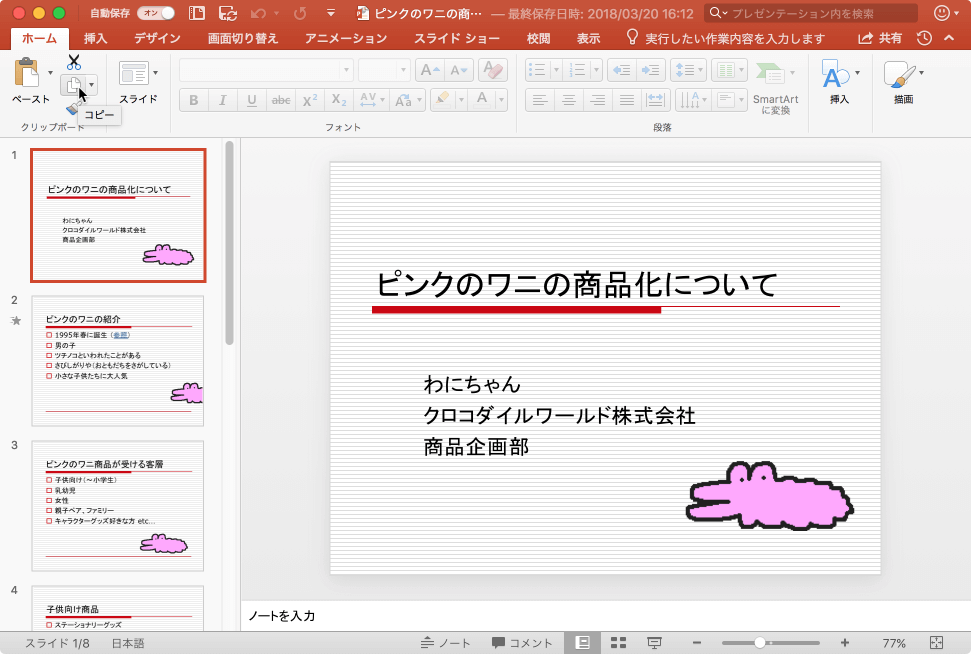Expand the Paste options dropdown arrow
Screen dimensions: 971x654
pyautogui.click(x=51, y=73)
